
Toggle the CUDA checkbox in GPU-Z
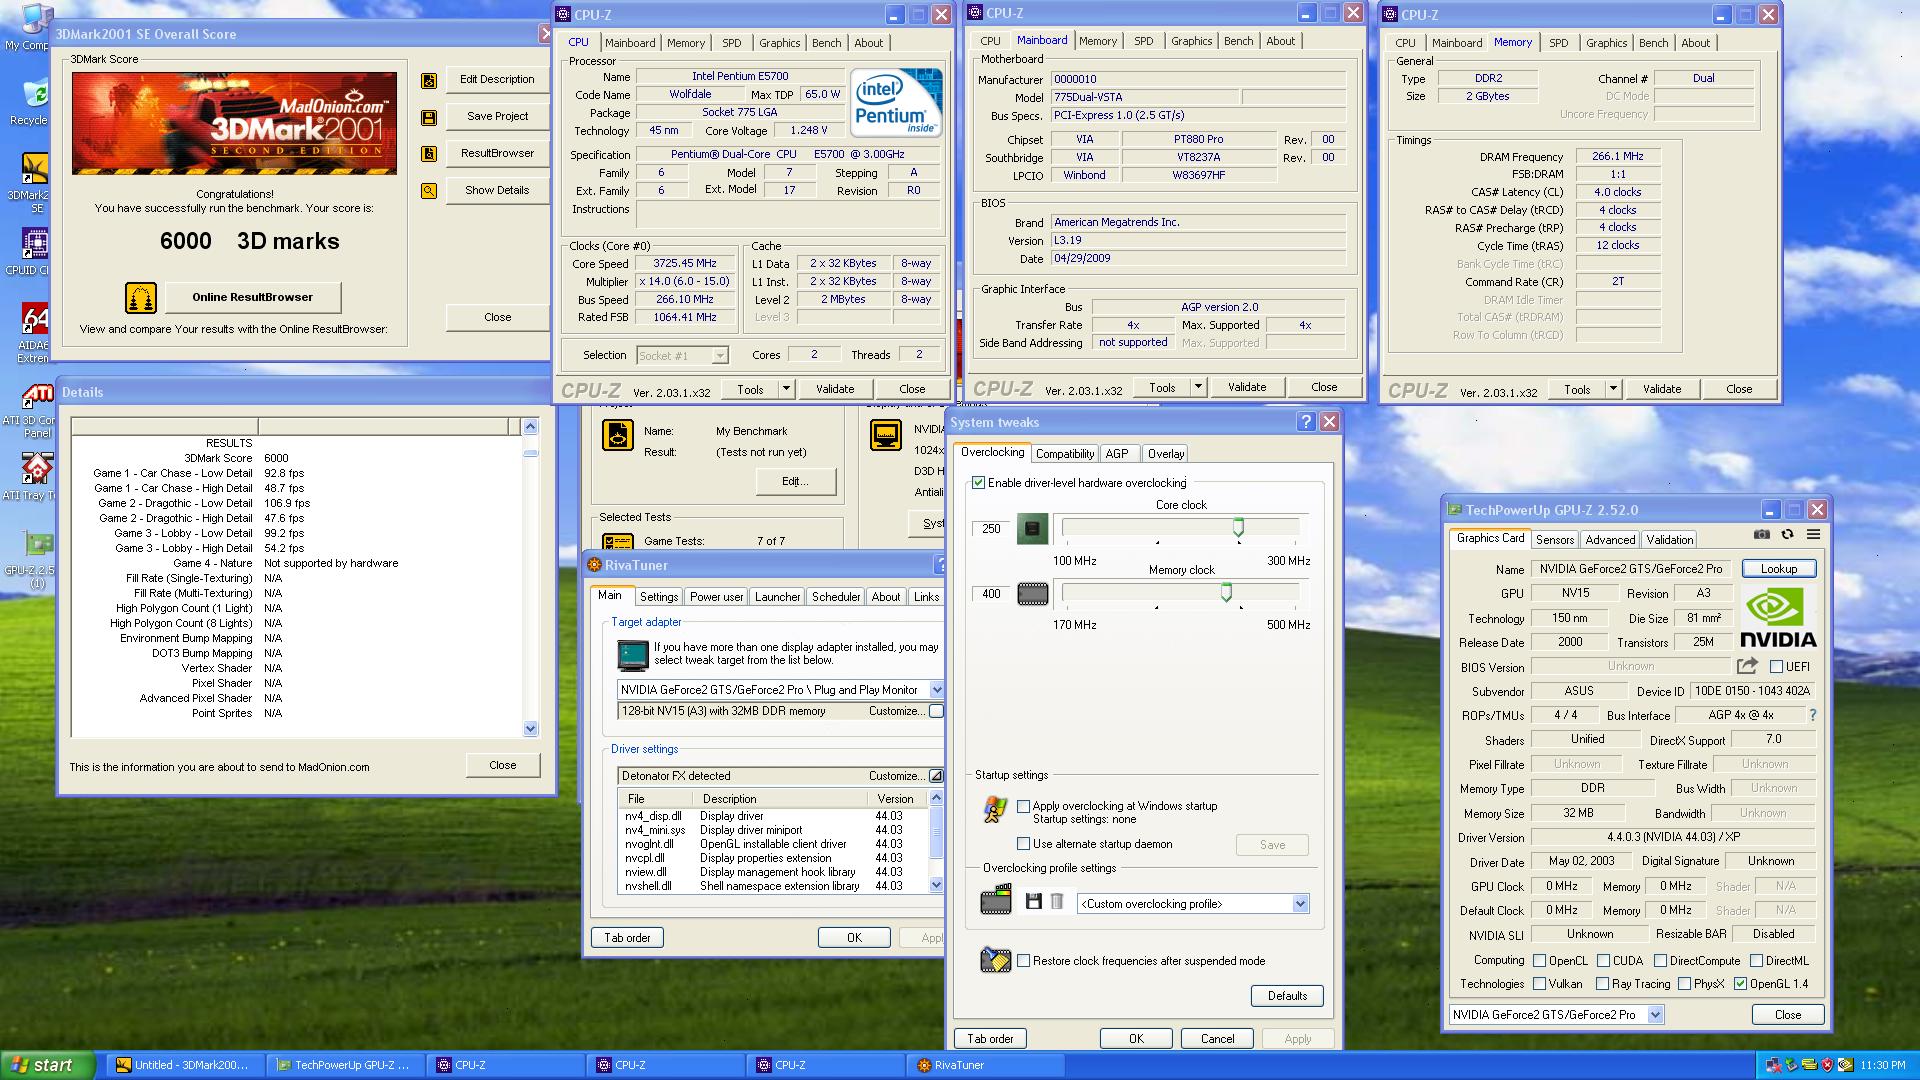click(1603, 961)
